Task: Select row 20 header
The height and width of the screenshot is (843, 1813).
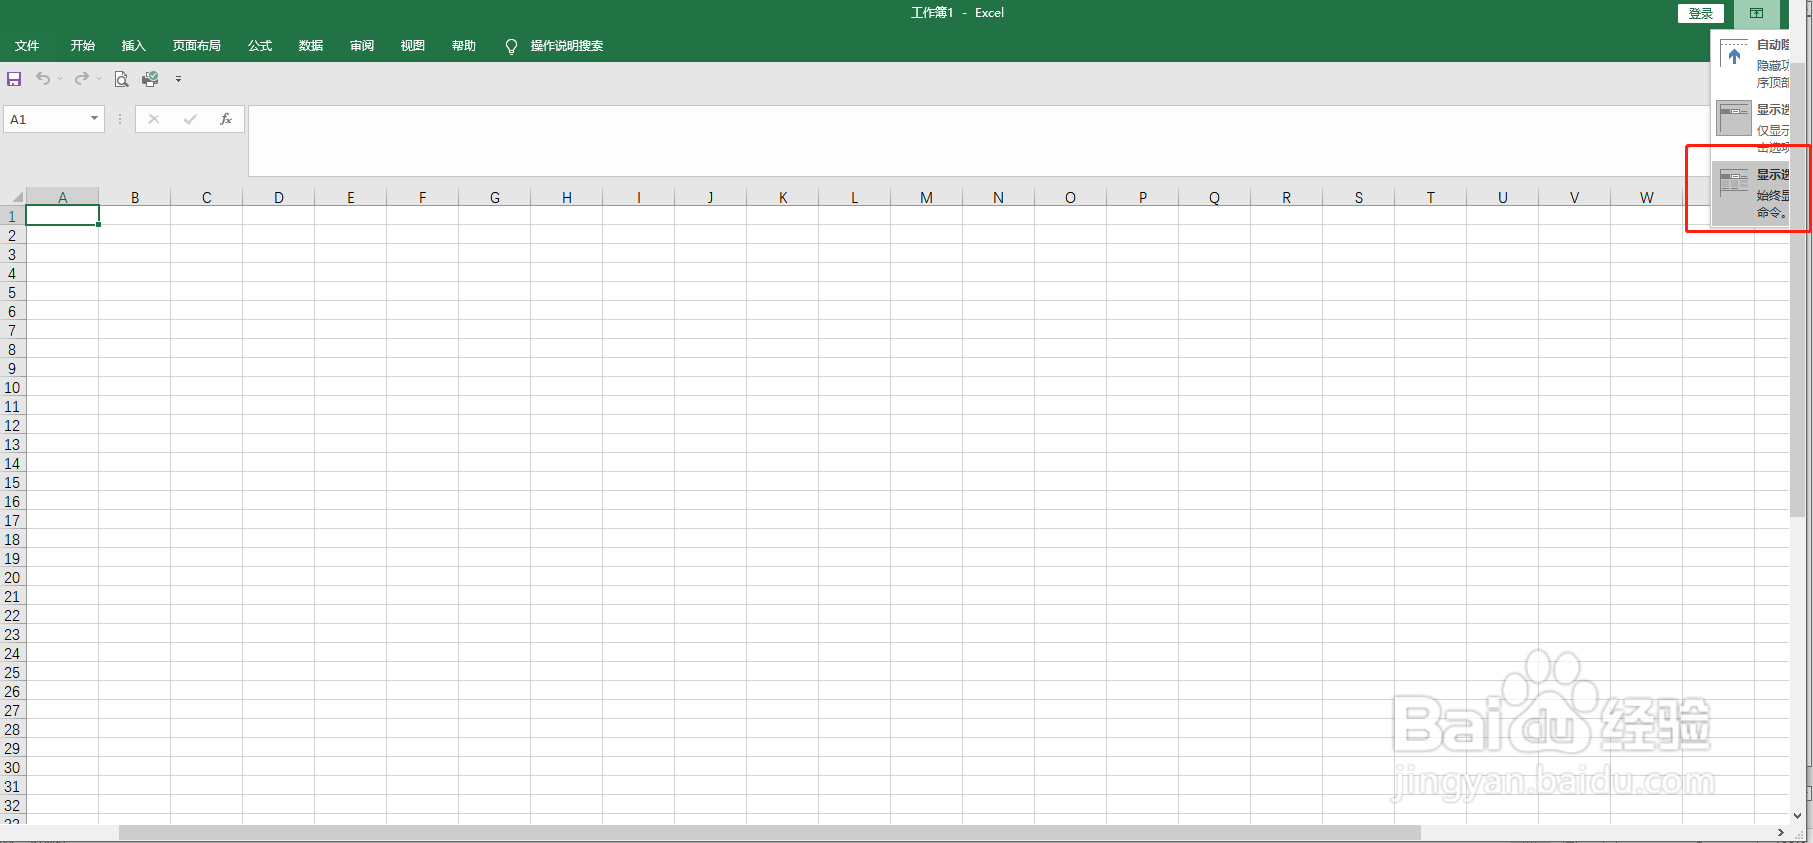Action: (12, 577)
